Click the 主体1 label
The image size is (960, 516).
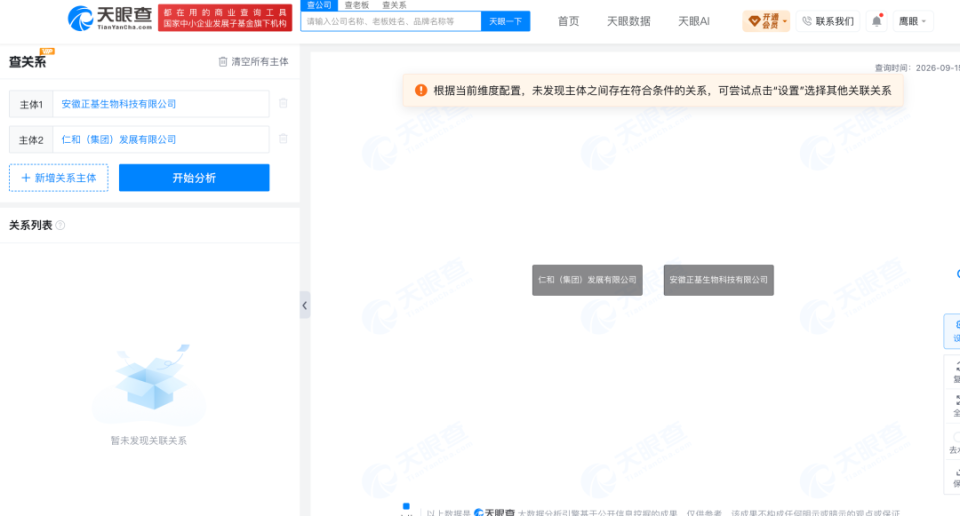click(x=31, y=104)
